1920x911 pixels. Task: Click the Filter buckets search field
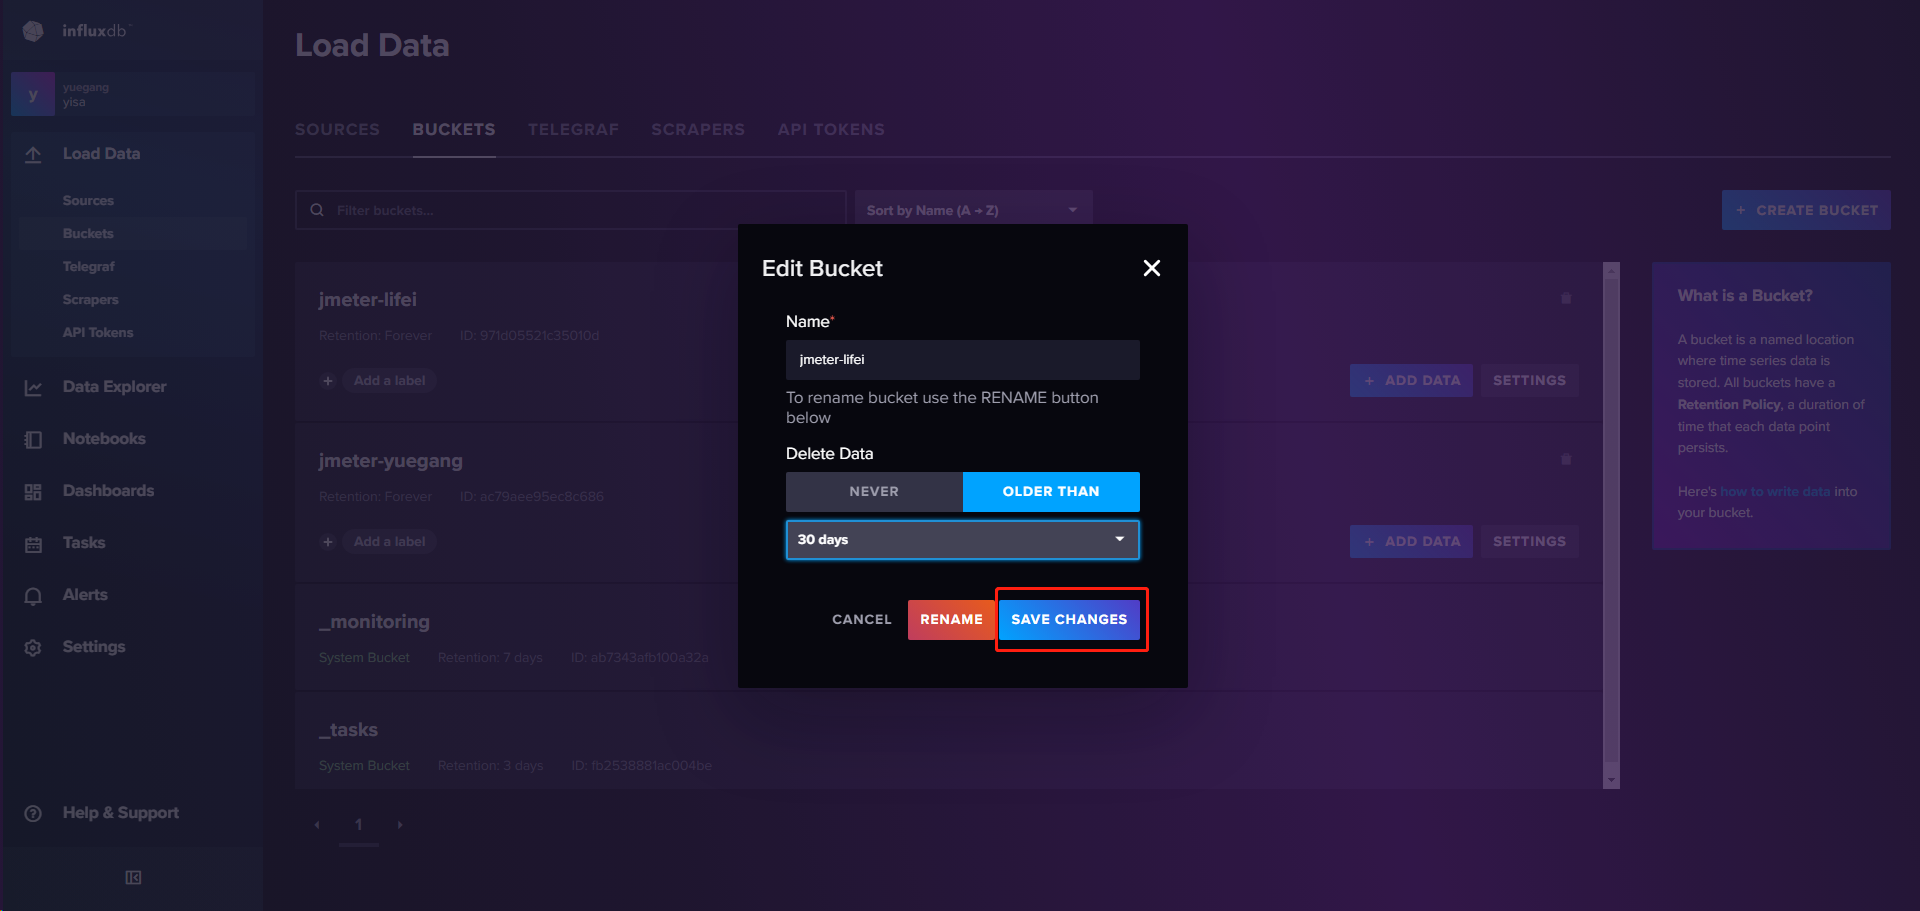coord(570,210)
